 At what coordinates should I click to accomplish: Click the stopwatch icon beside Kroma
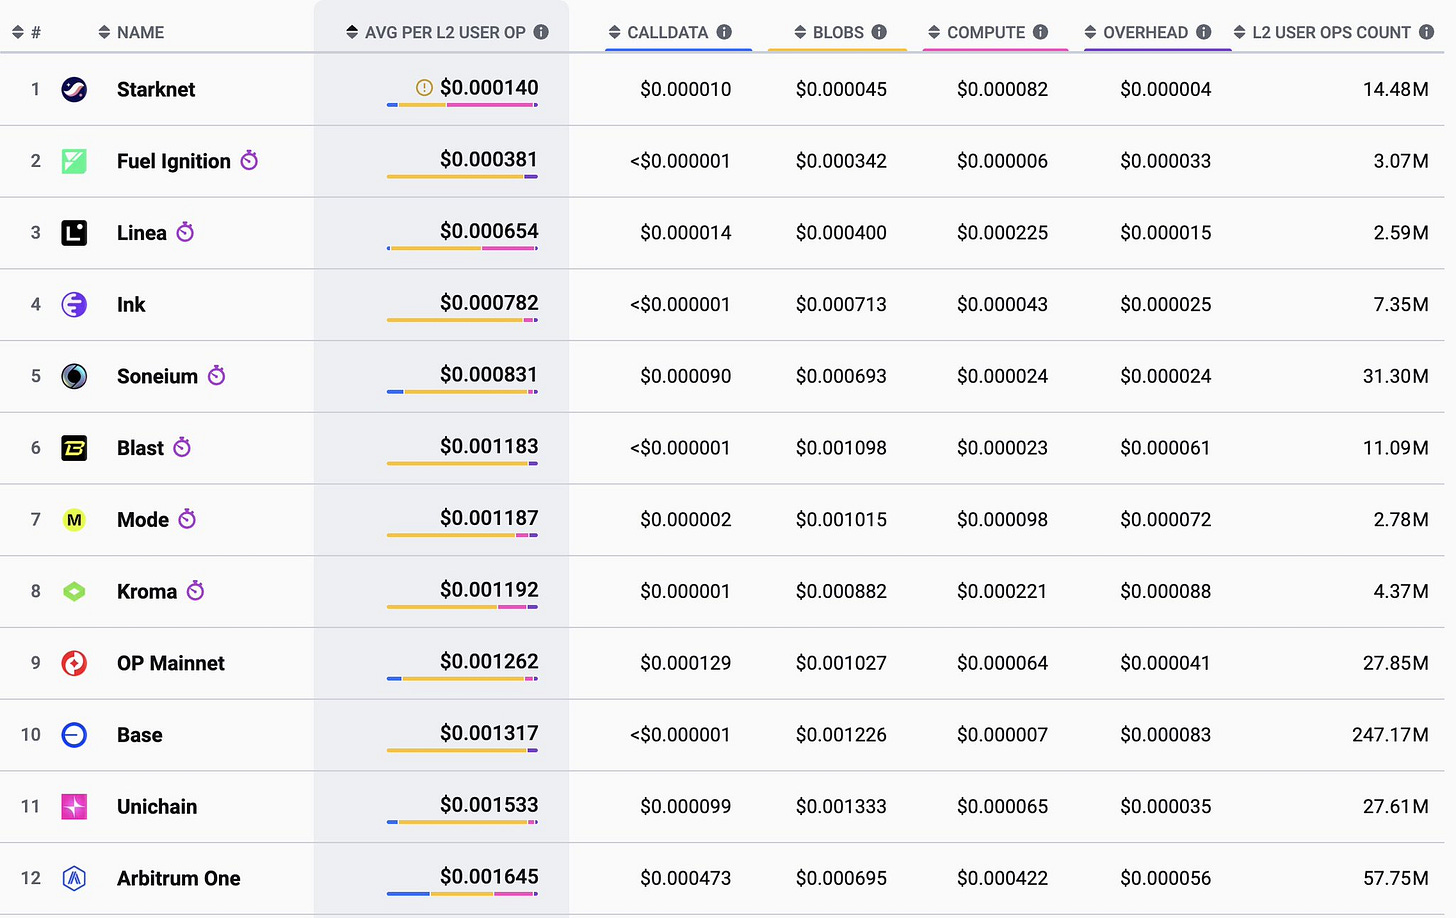[195, 590]
